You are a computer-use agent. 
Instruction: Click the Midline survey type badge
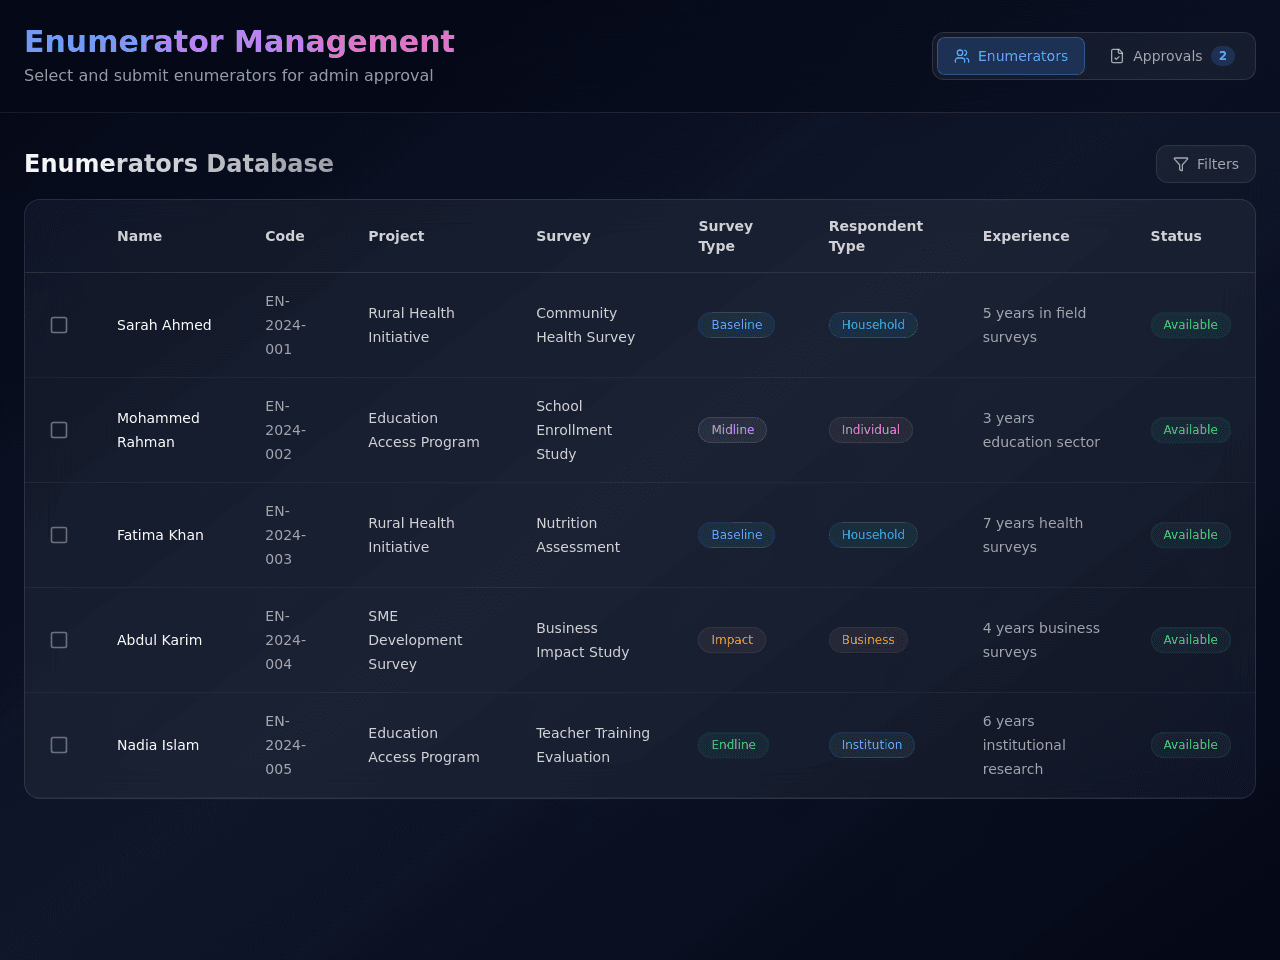pos(732,430)
